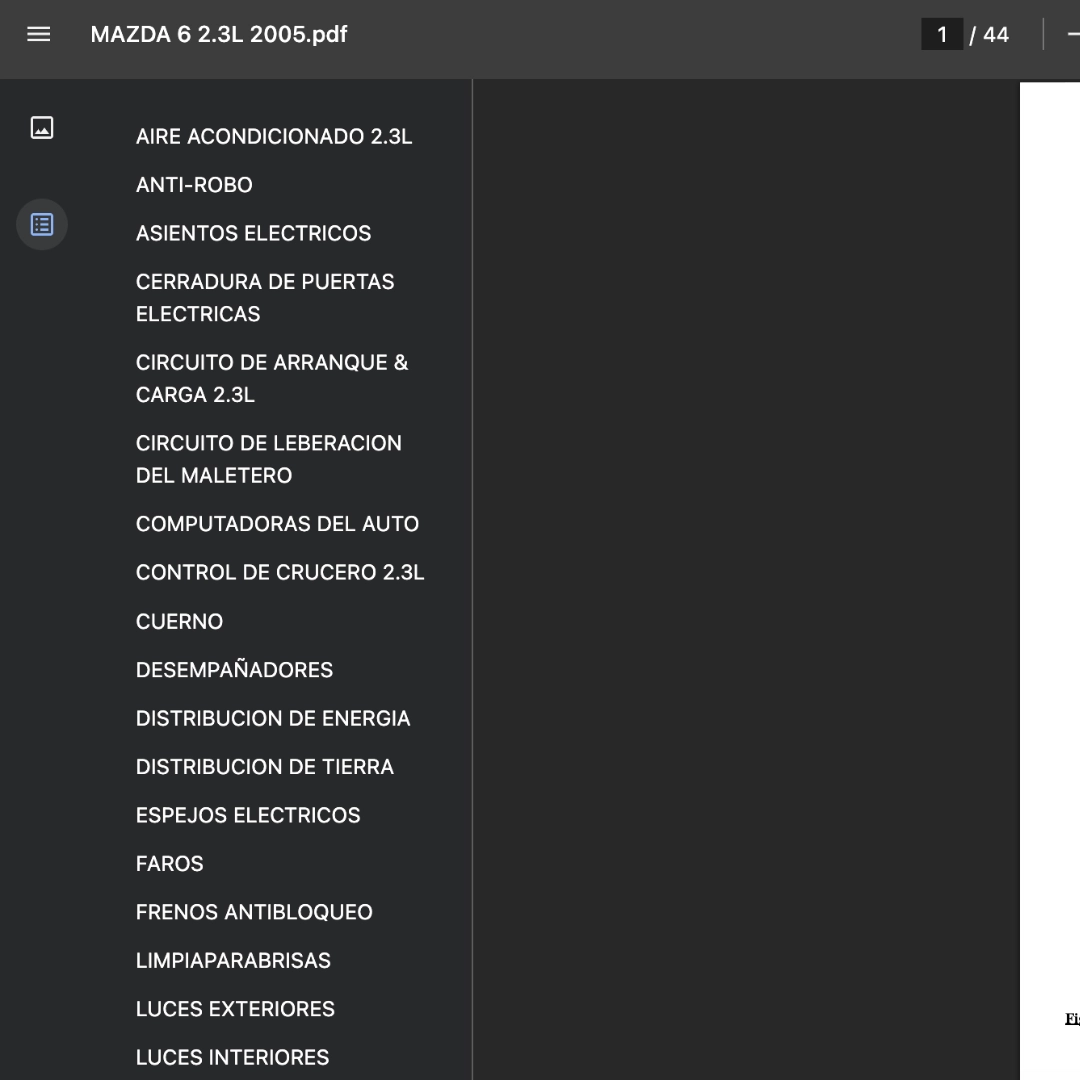1080x1080 pixels.
Task: Open the ESPEJOS ELECTRICOS outline entry
Action: [248, 816]
